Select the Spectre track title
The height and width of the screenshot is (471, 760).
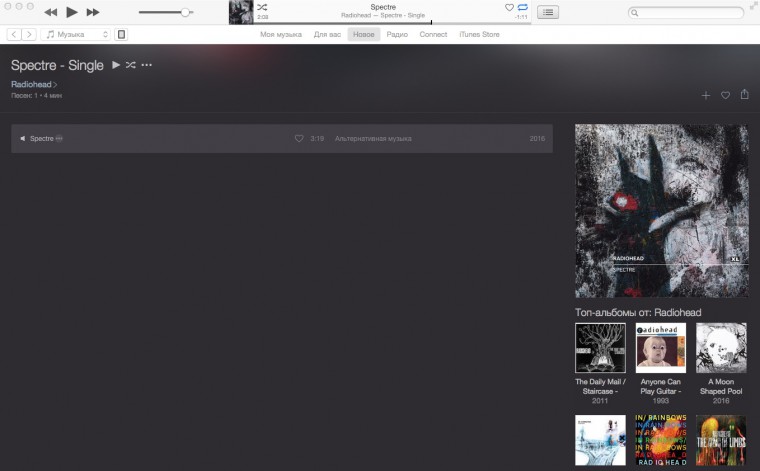pyautogui.click(x=42, y=139)
